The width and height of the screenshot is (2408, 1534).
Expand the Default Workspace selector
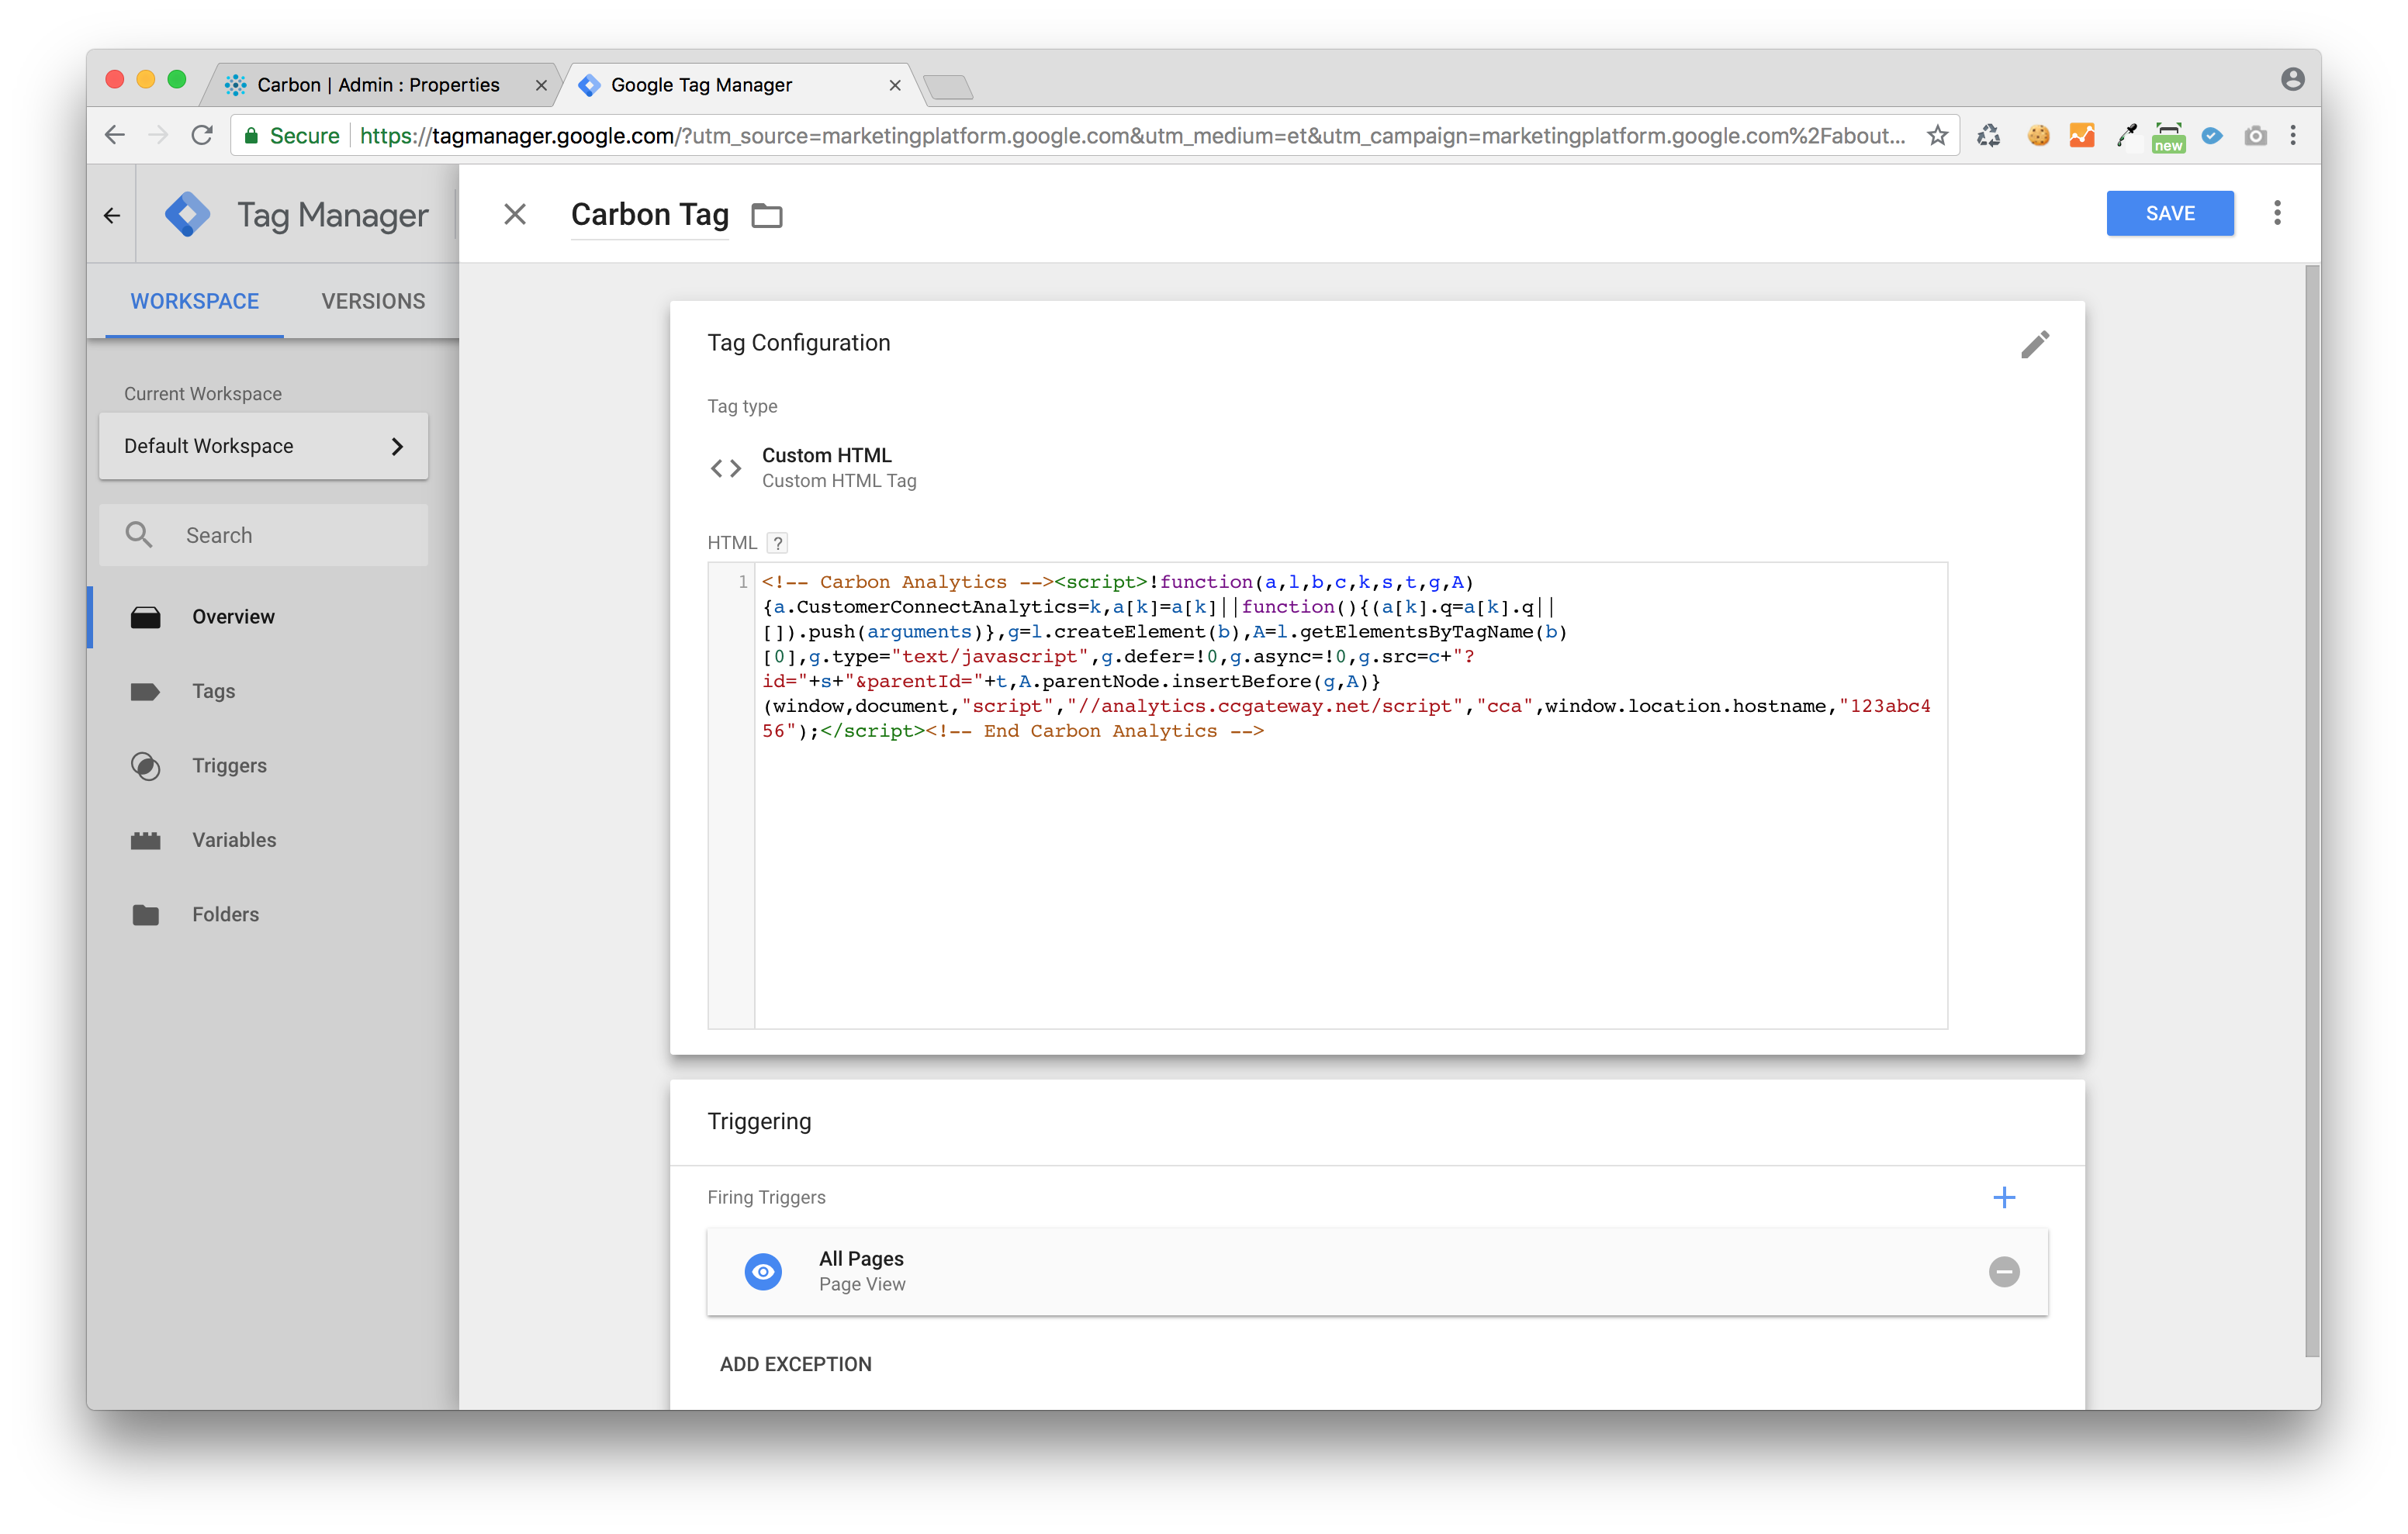[263, 446]
